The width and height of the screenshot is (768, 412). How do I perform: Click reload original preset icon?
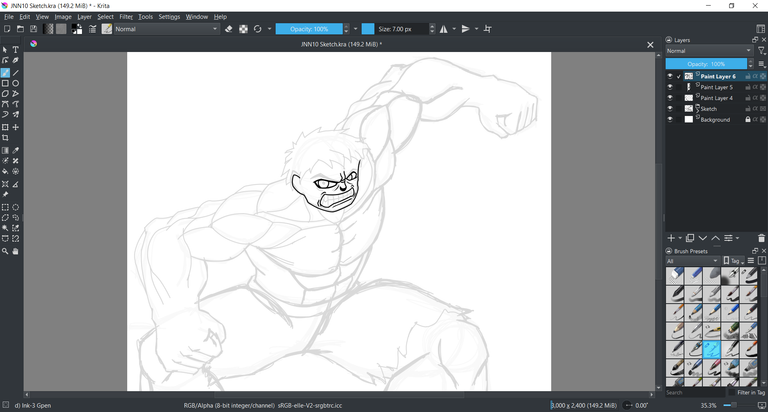[258, 29]
